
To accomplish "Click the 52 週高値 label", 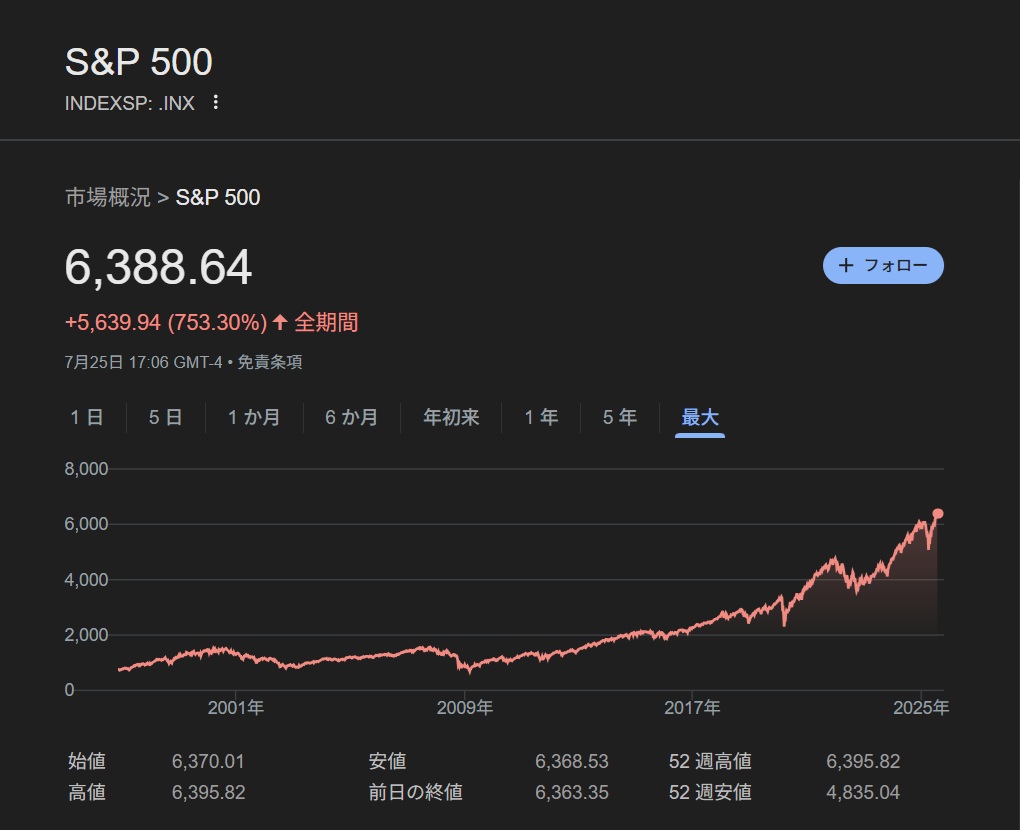I will 710,761.
